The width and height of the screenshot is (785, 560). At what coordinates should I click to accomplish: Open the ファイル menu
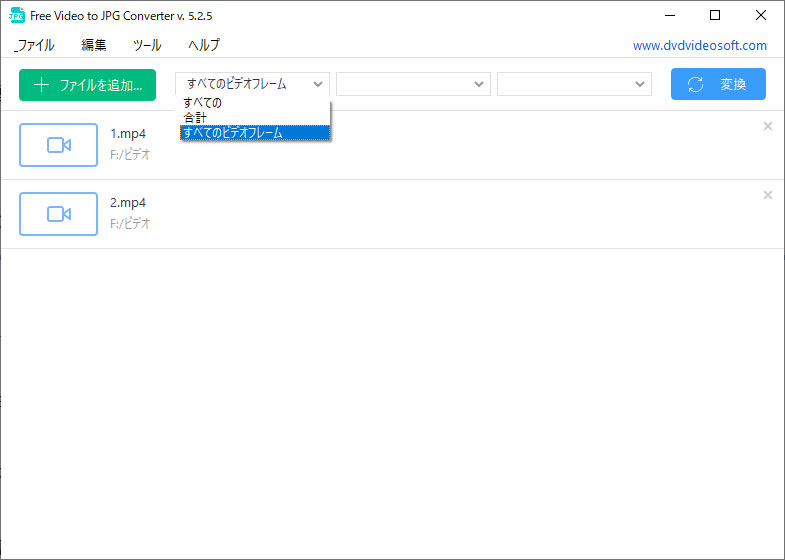[35, 45]
